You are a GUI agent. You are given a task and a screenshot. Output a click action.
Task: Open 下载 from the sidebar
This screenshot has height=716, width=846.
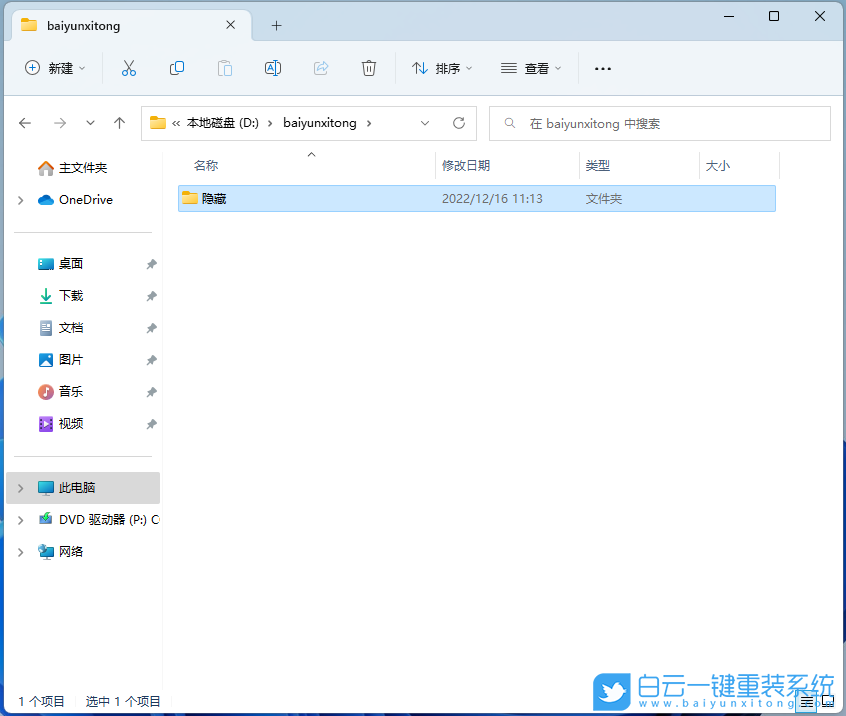click(x=68, y=295)
